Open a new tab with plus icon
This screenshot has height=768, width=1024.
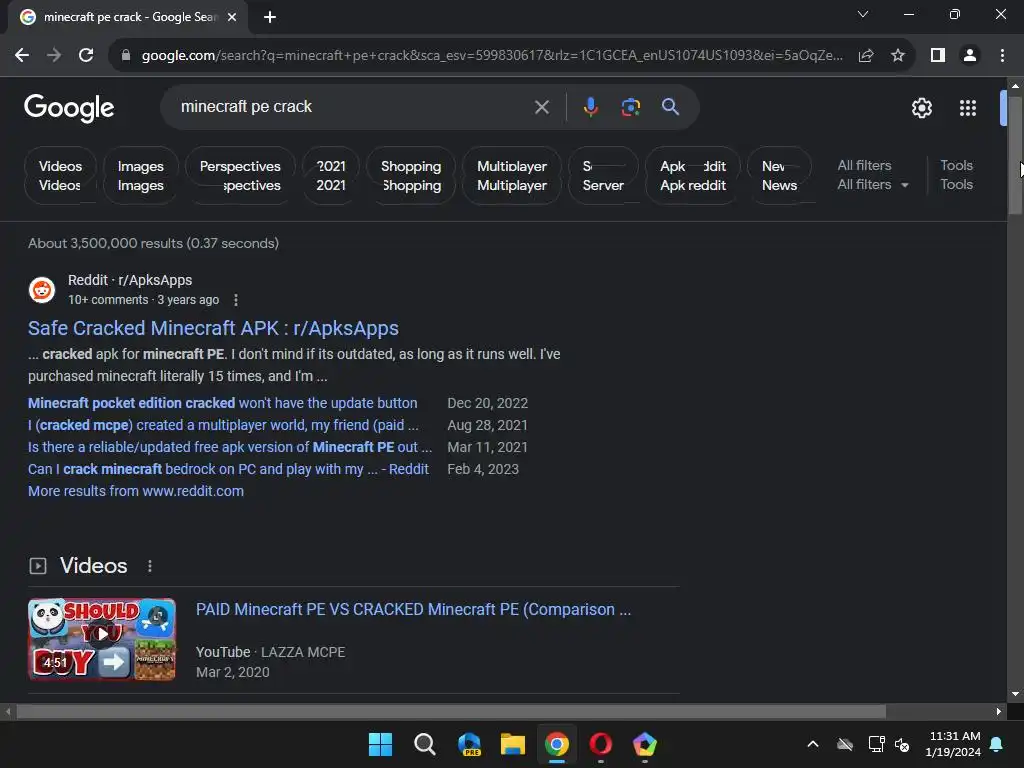[x=270, y=17]
